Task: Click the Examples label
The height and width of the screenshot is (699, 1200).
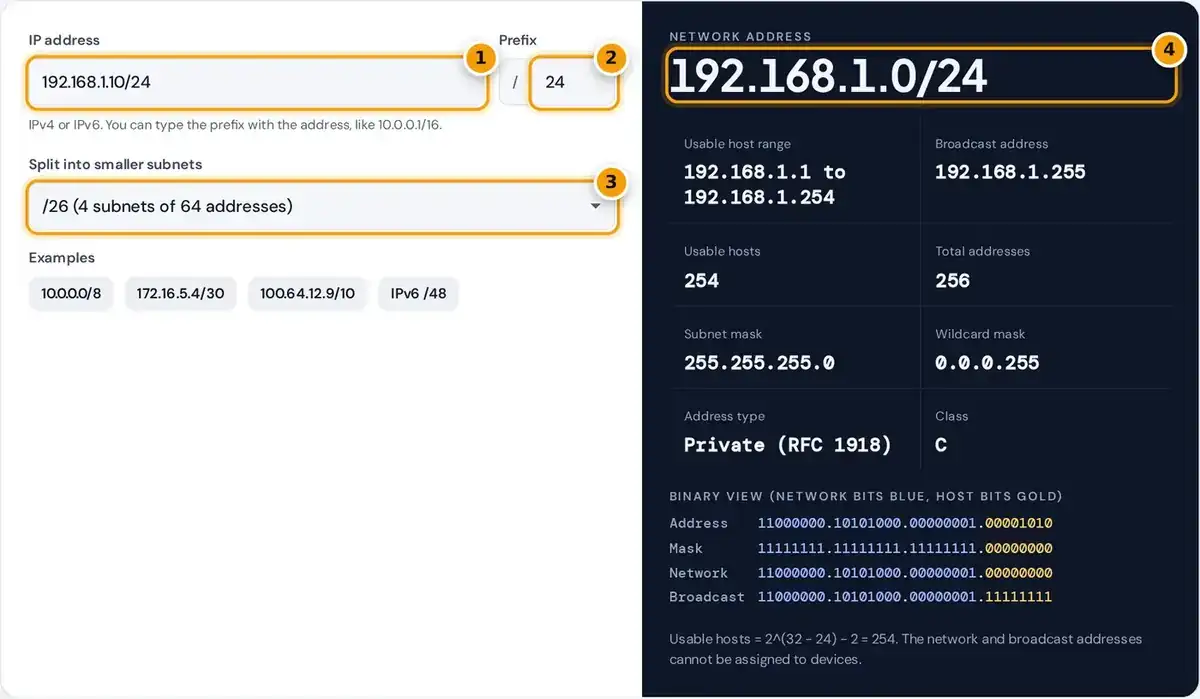Action: point(62,258)
